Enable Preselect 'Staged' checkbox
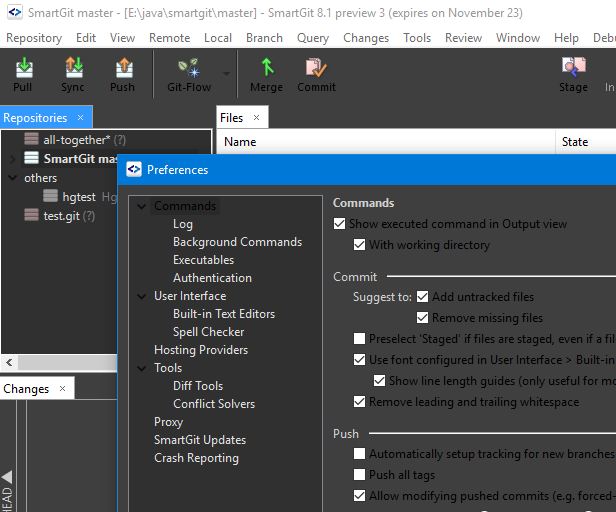 359,339
